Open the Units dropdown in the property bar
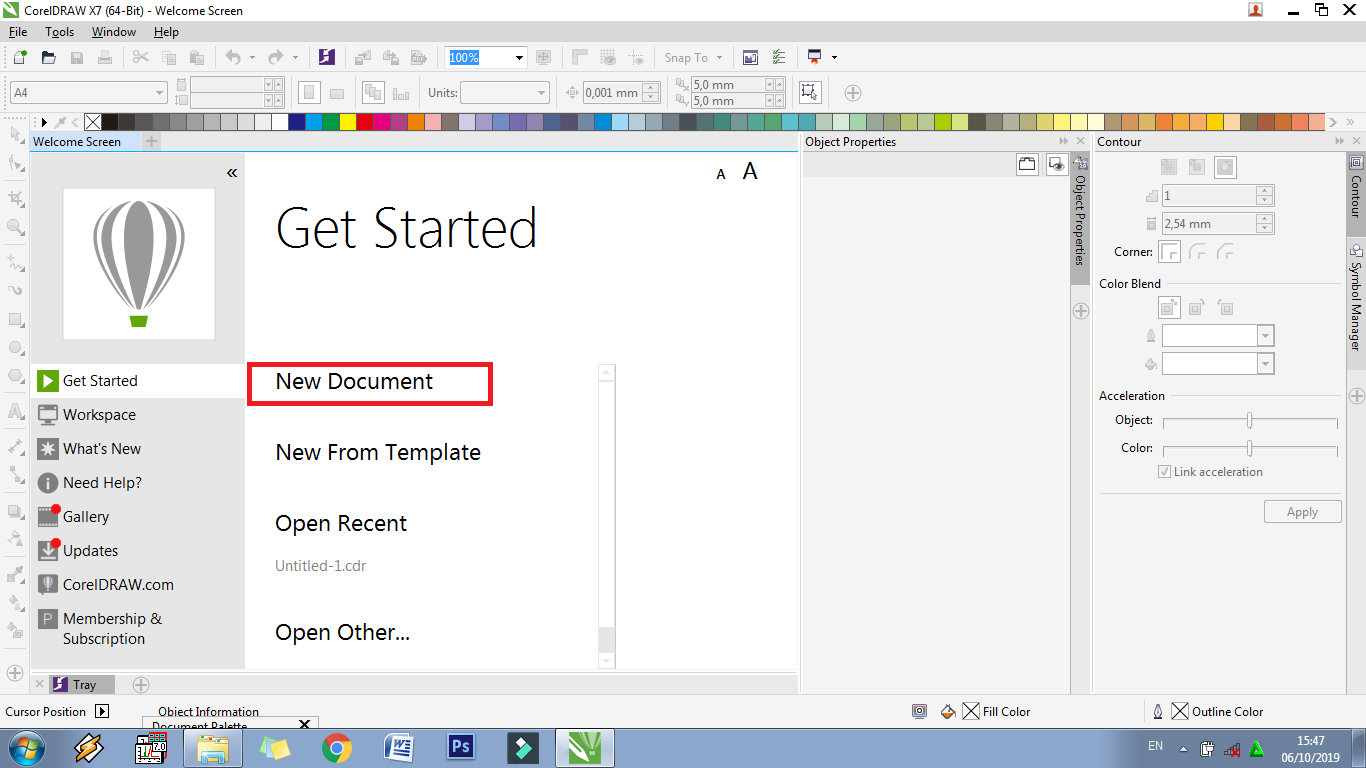The image size is (1366, 768). [505, 92]
